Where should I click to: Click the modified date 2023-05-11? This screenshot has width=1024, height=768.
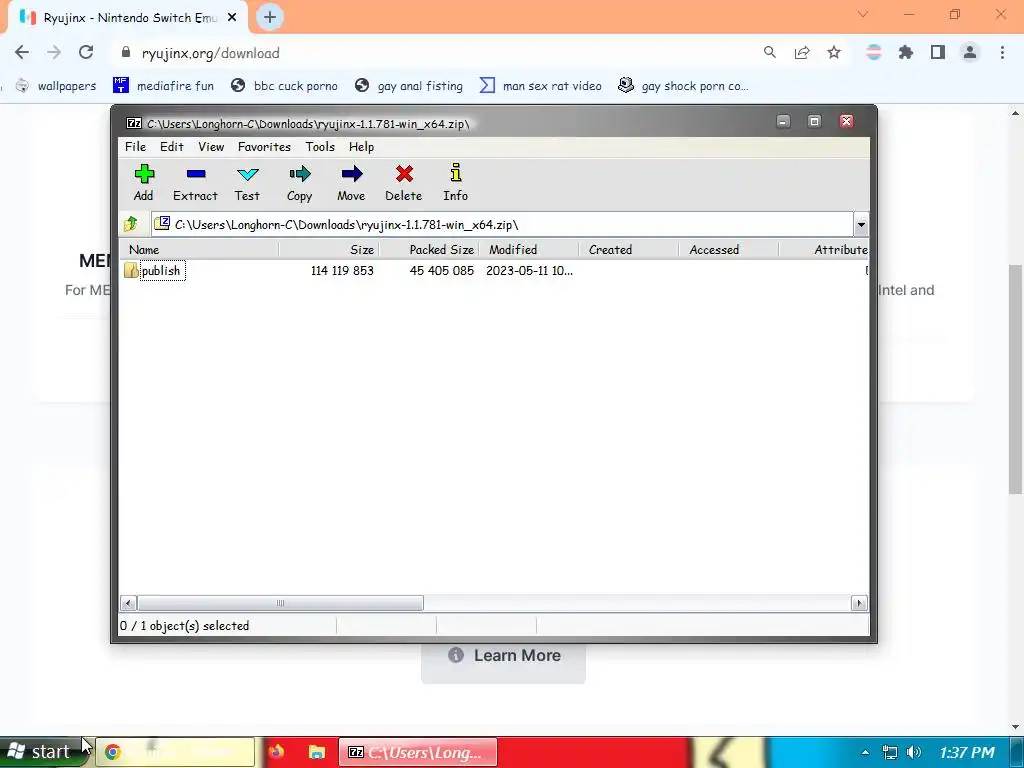coord(529,270)
